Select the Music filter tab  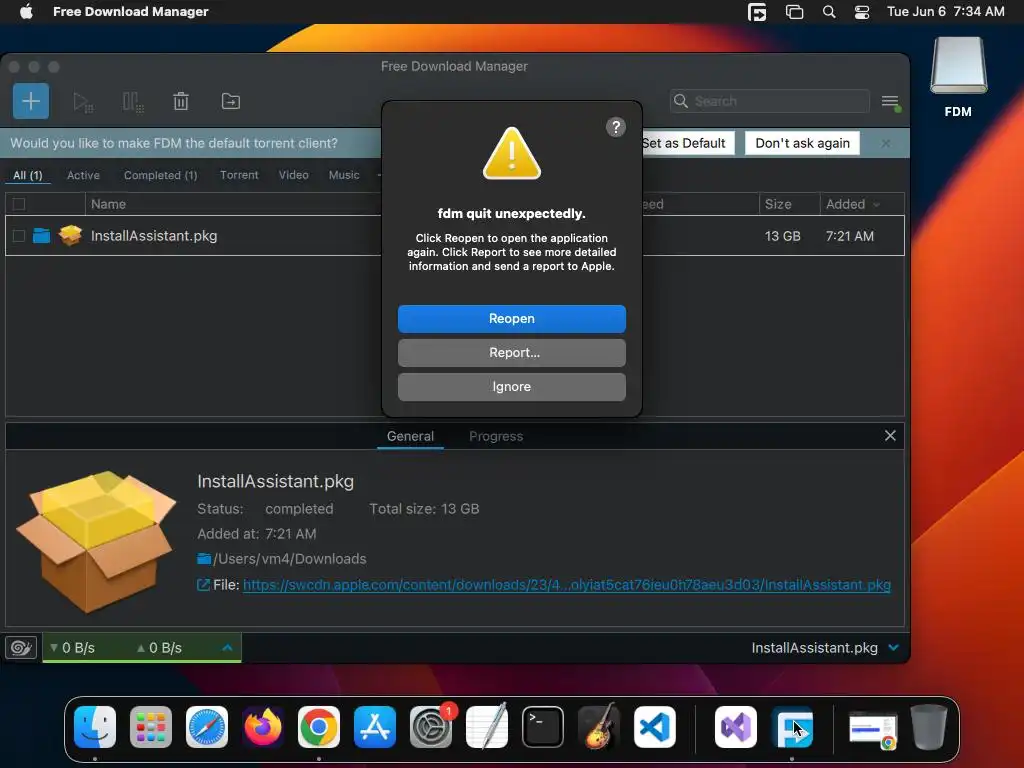tap(344, 175)
